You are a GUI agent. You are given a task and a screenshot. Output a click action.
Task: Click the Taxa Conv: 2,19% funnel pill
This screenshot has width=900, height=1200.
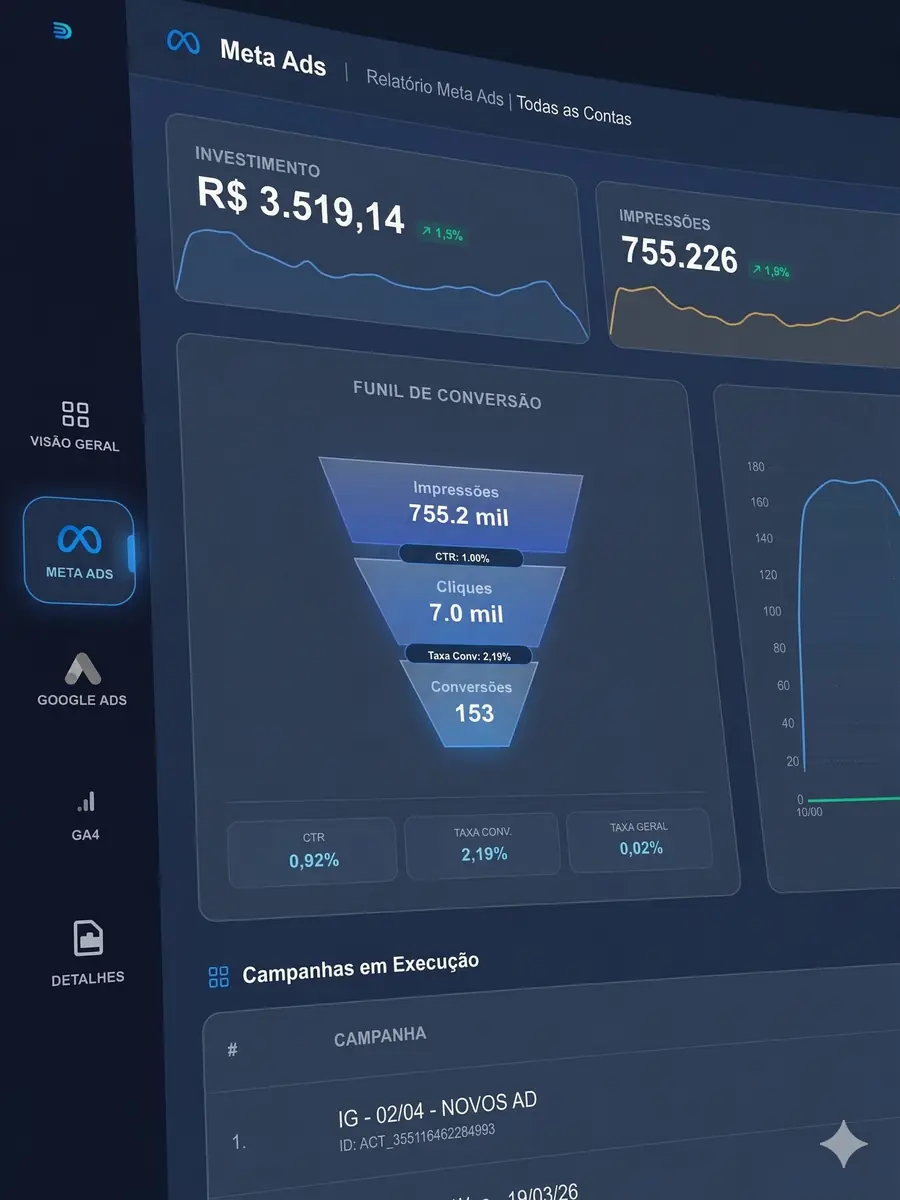[x=470, y=655]
